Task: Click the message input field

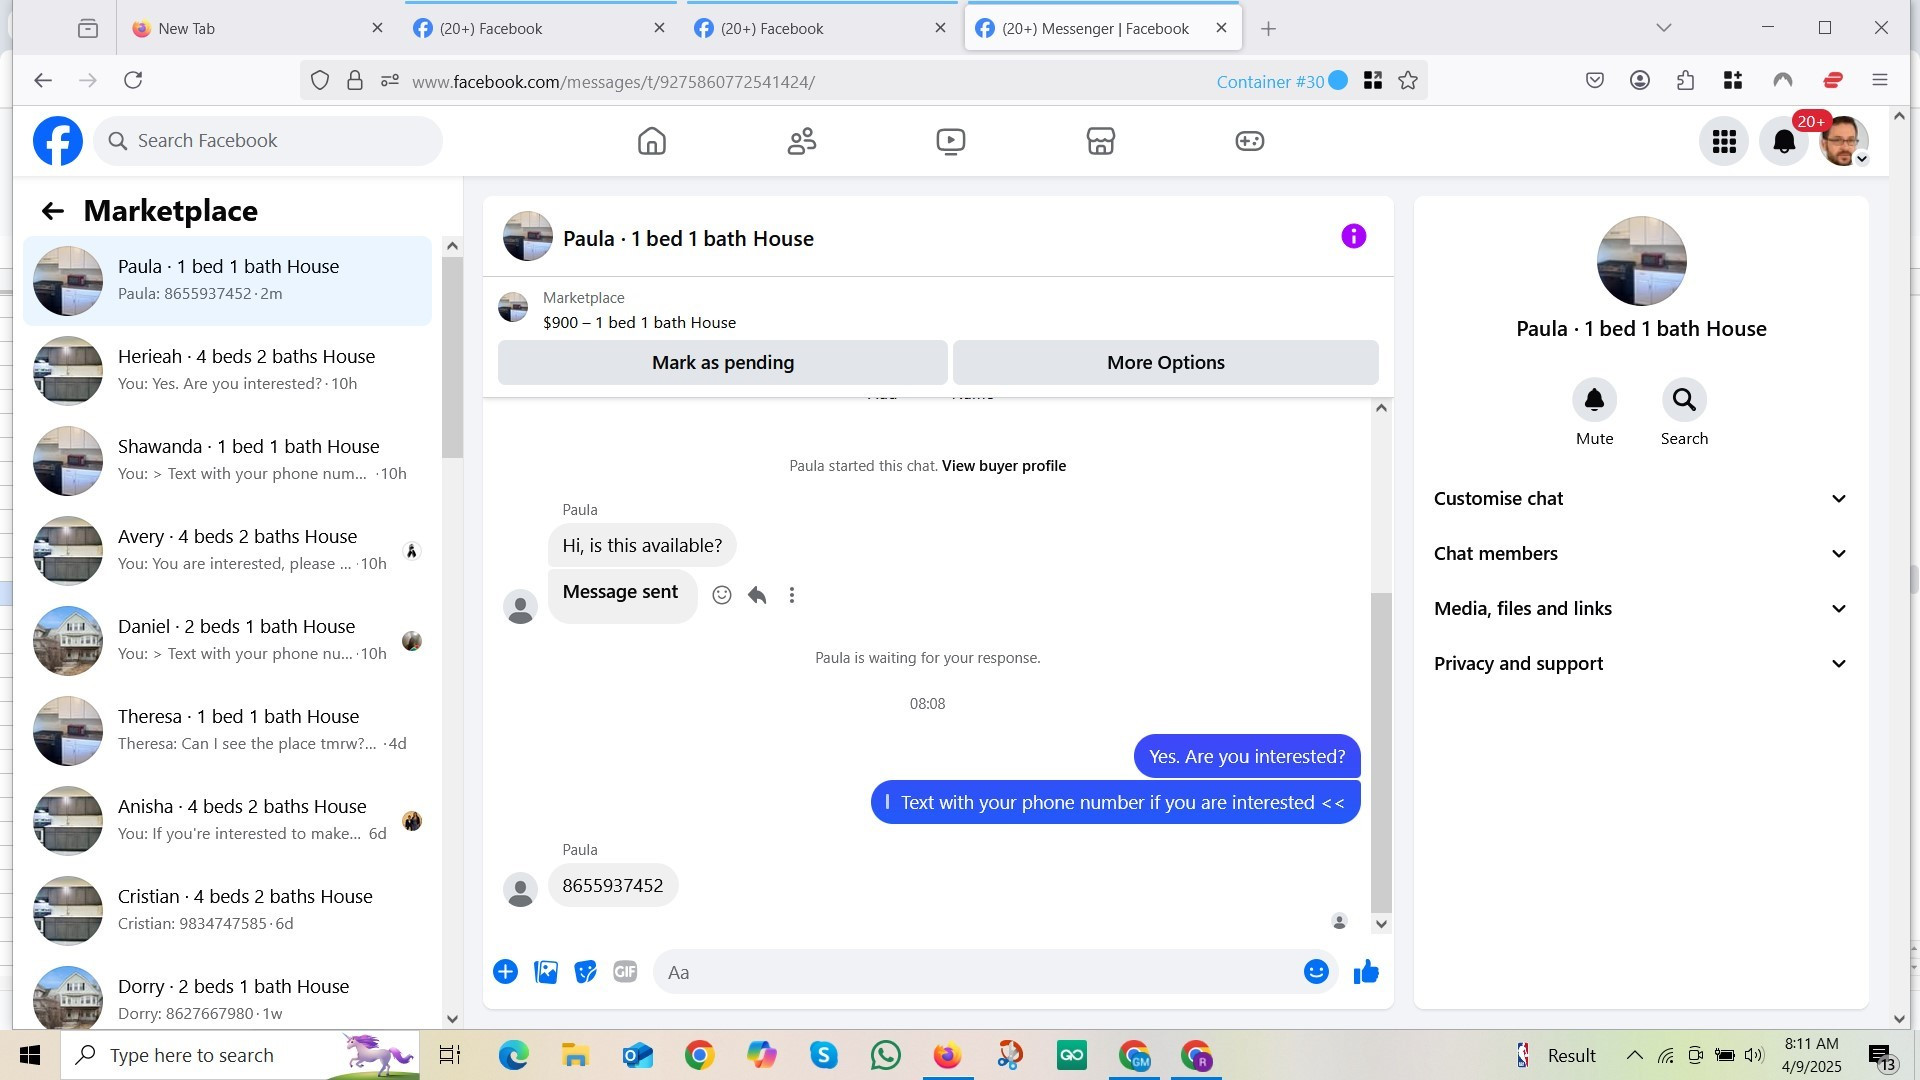Action: [x=994, y=972]
